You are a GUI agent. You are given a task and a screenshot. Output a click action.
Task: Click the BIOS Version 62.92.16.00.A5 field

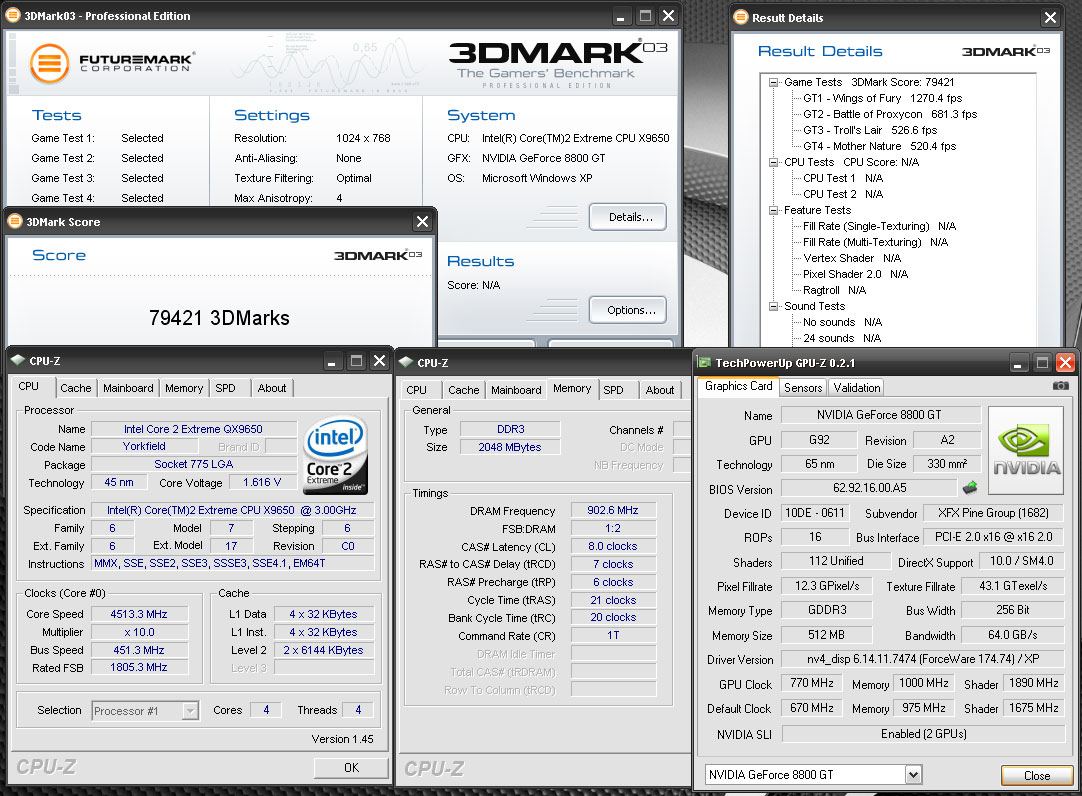869,488
